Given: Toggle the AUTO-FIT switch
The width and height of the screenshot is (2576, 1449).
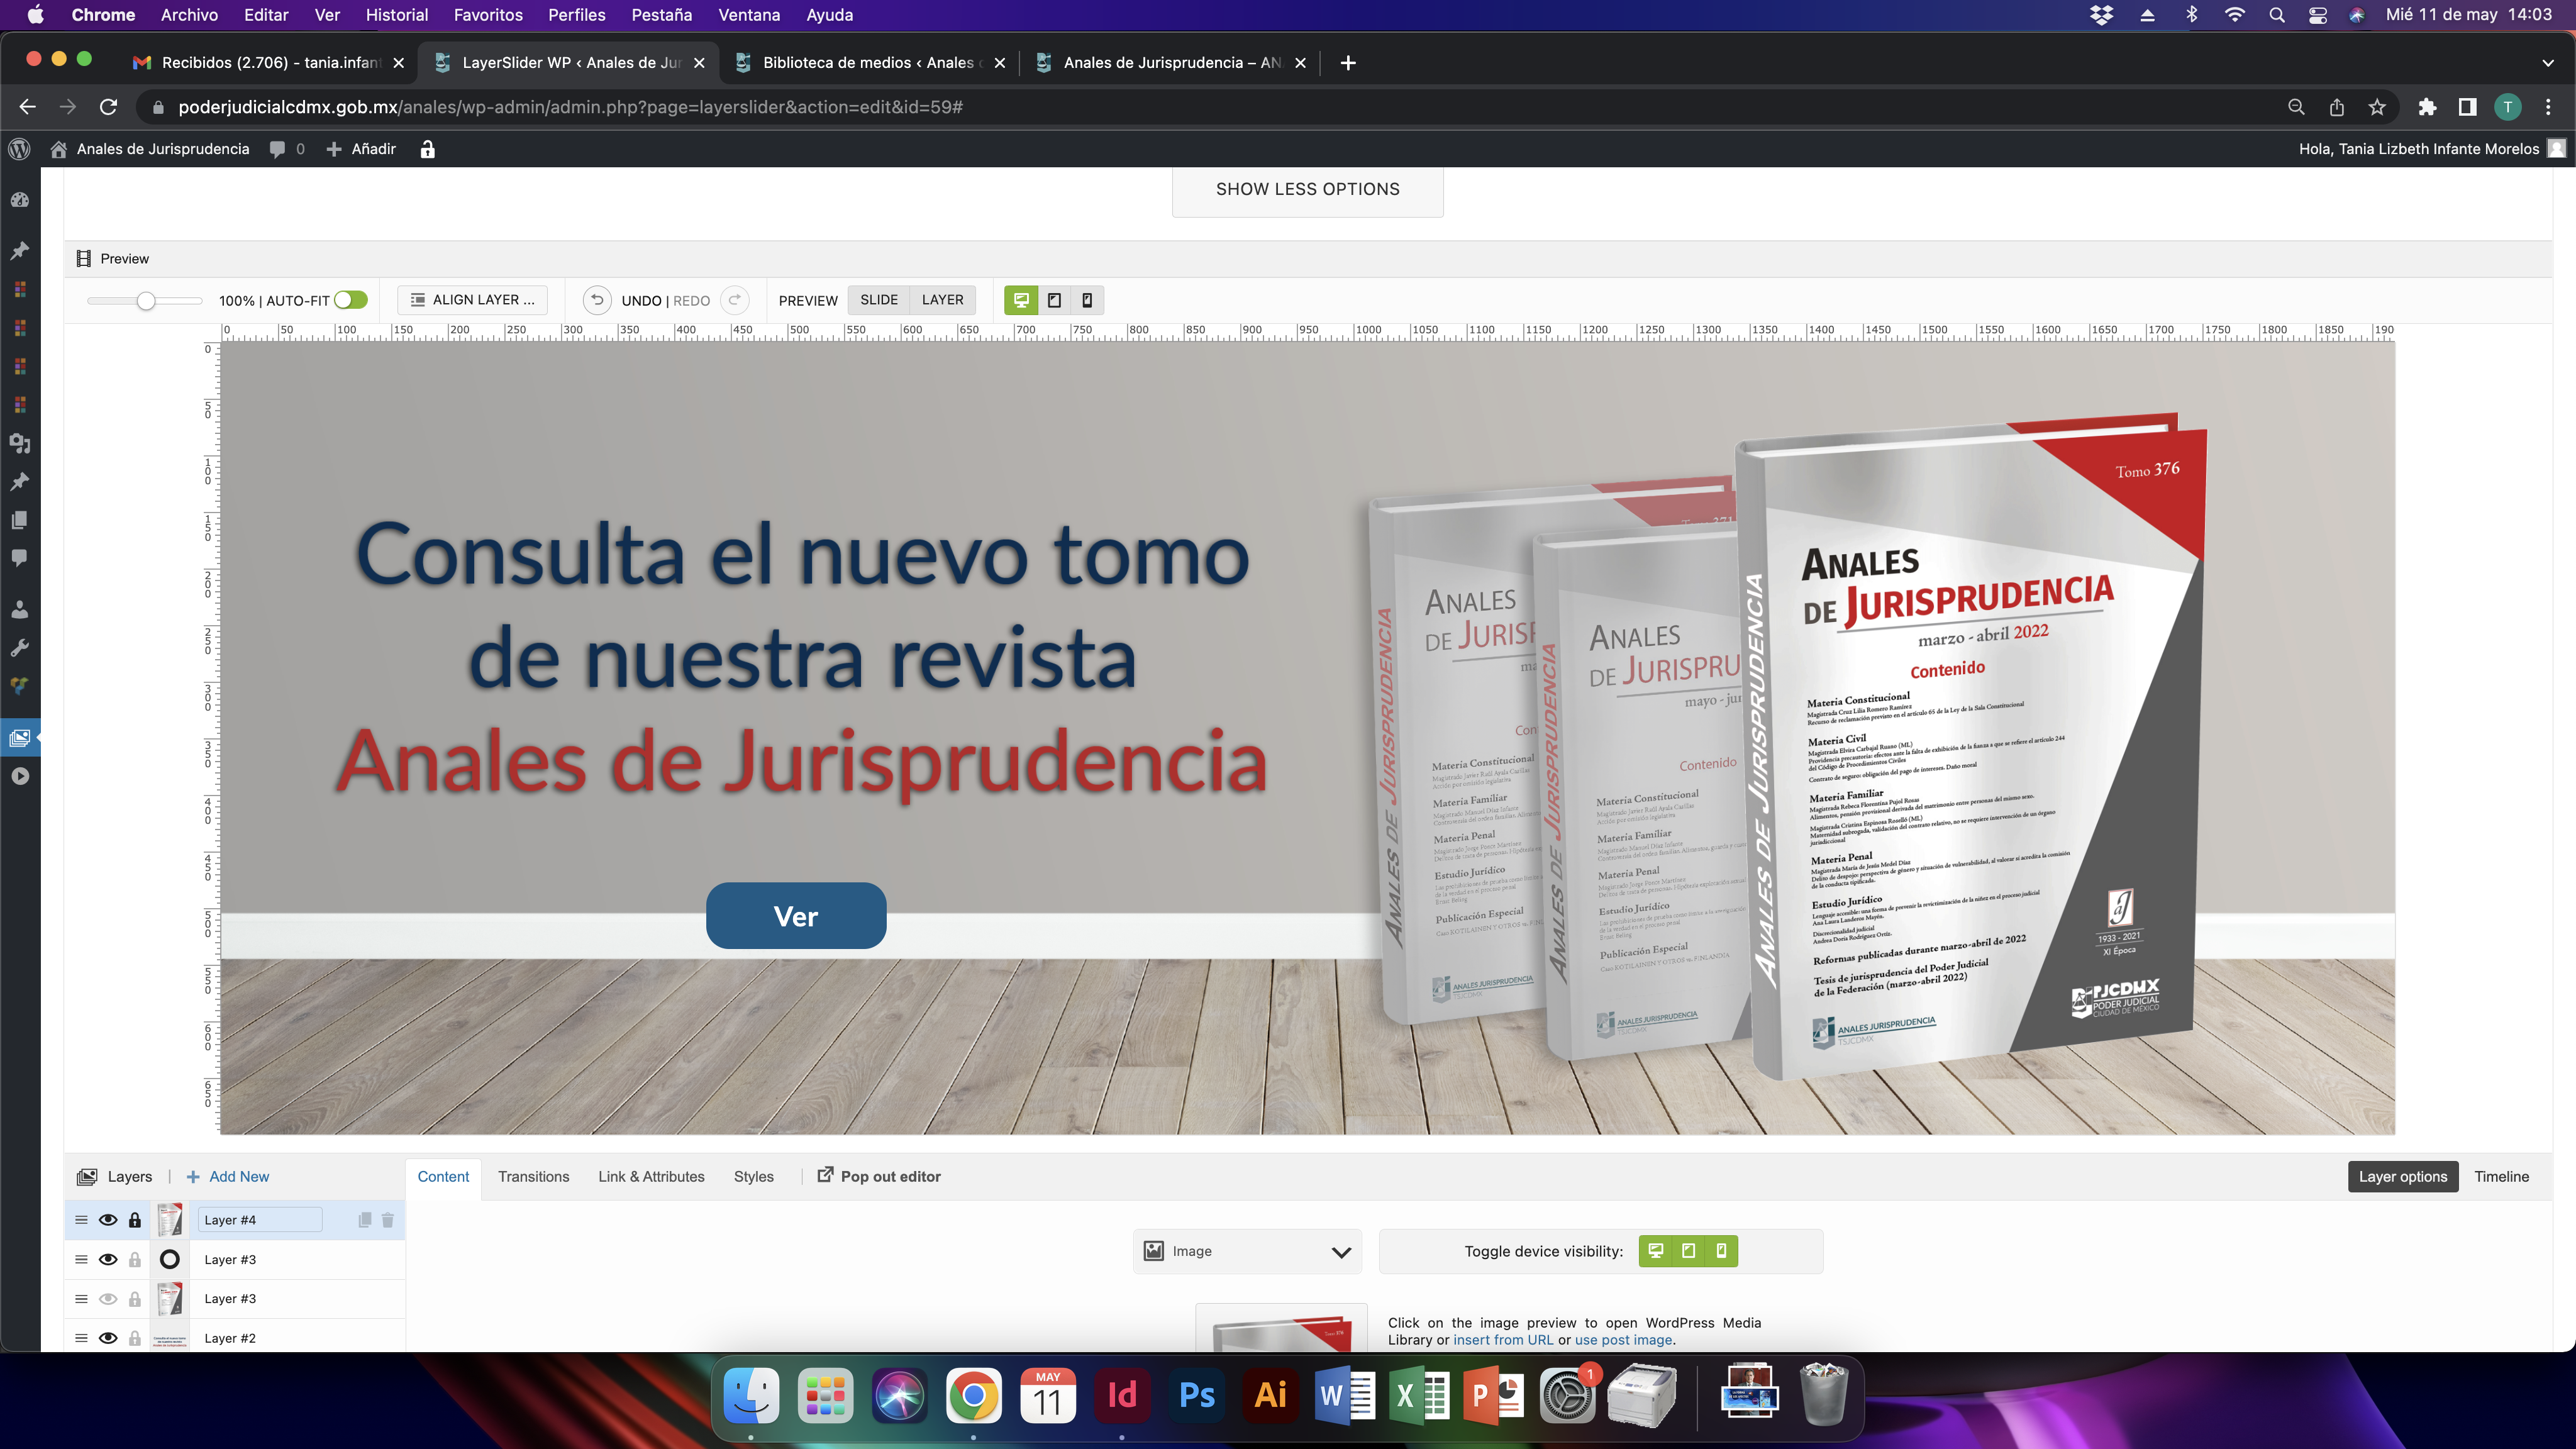Looking at the screenshot, I should [x=351, y=300].
